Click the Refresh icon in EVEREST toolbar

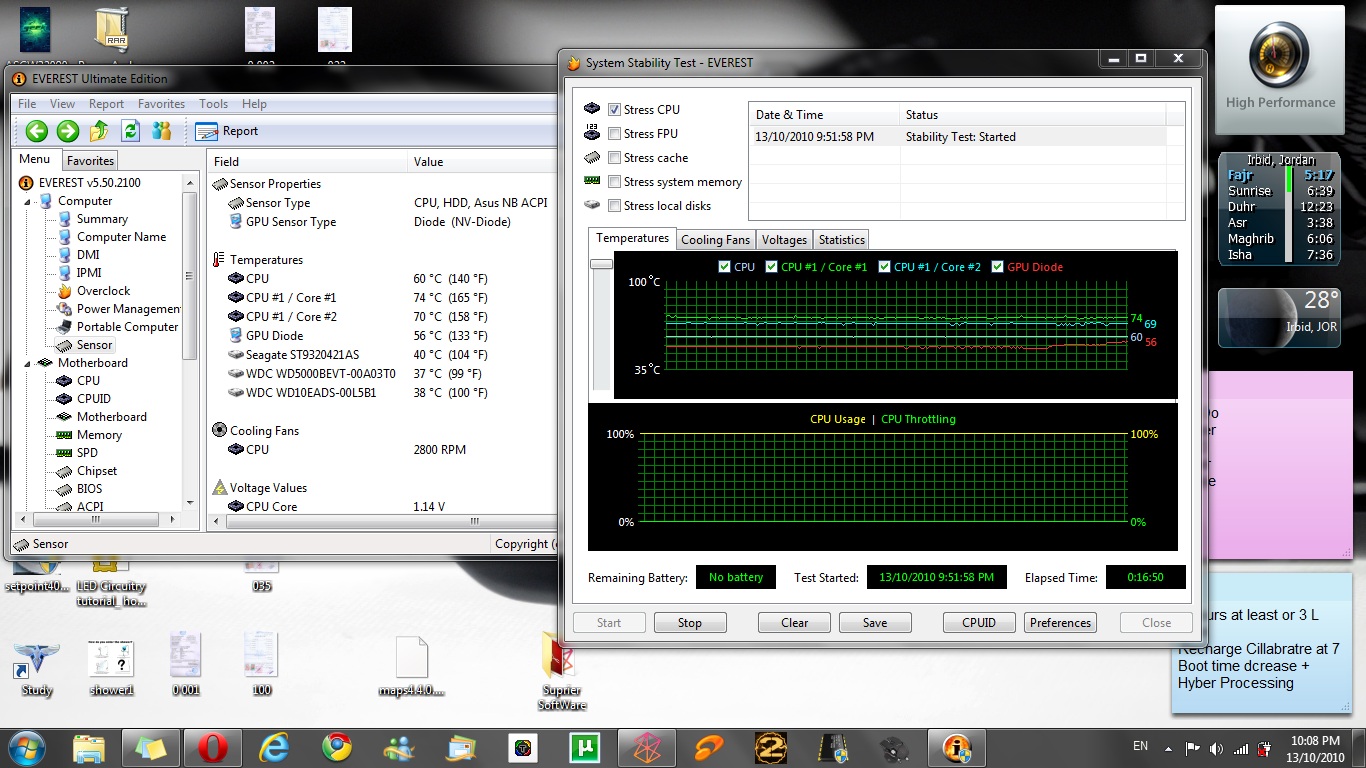130,131
